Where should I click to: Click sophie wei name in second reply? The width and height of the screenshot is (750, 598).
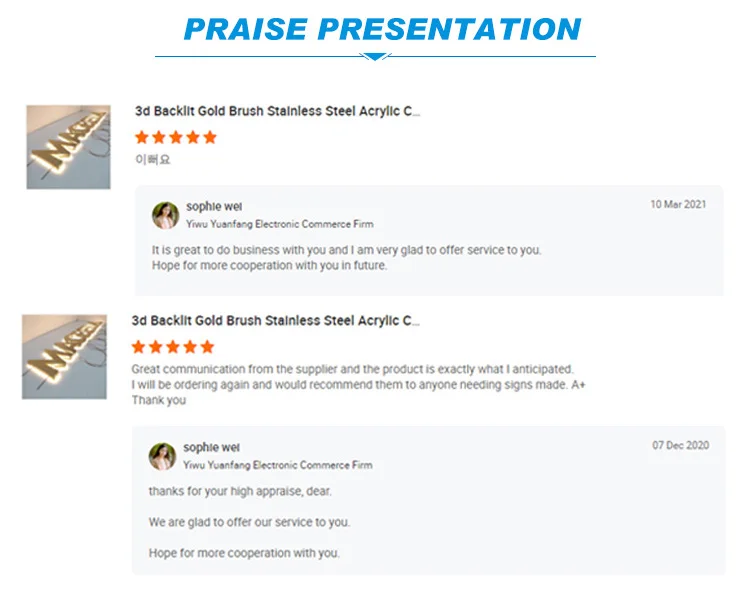(x=211, y=448)
